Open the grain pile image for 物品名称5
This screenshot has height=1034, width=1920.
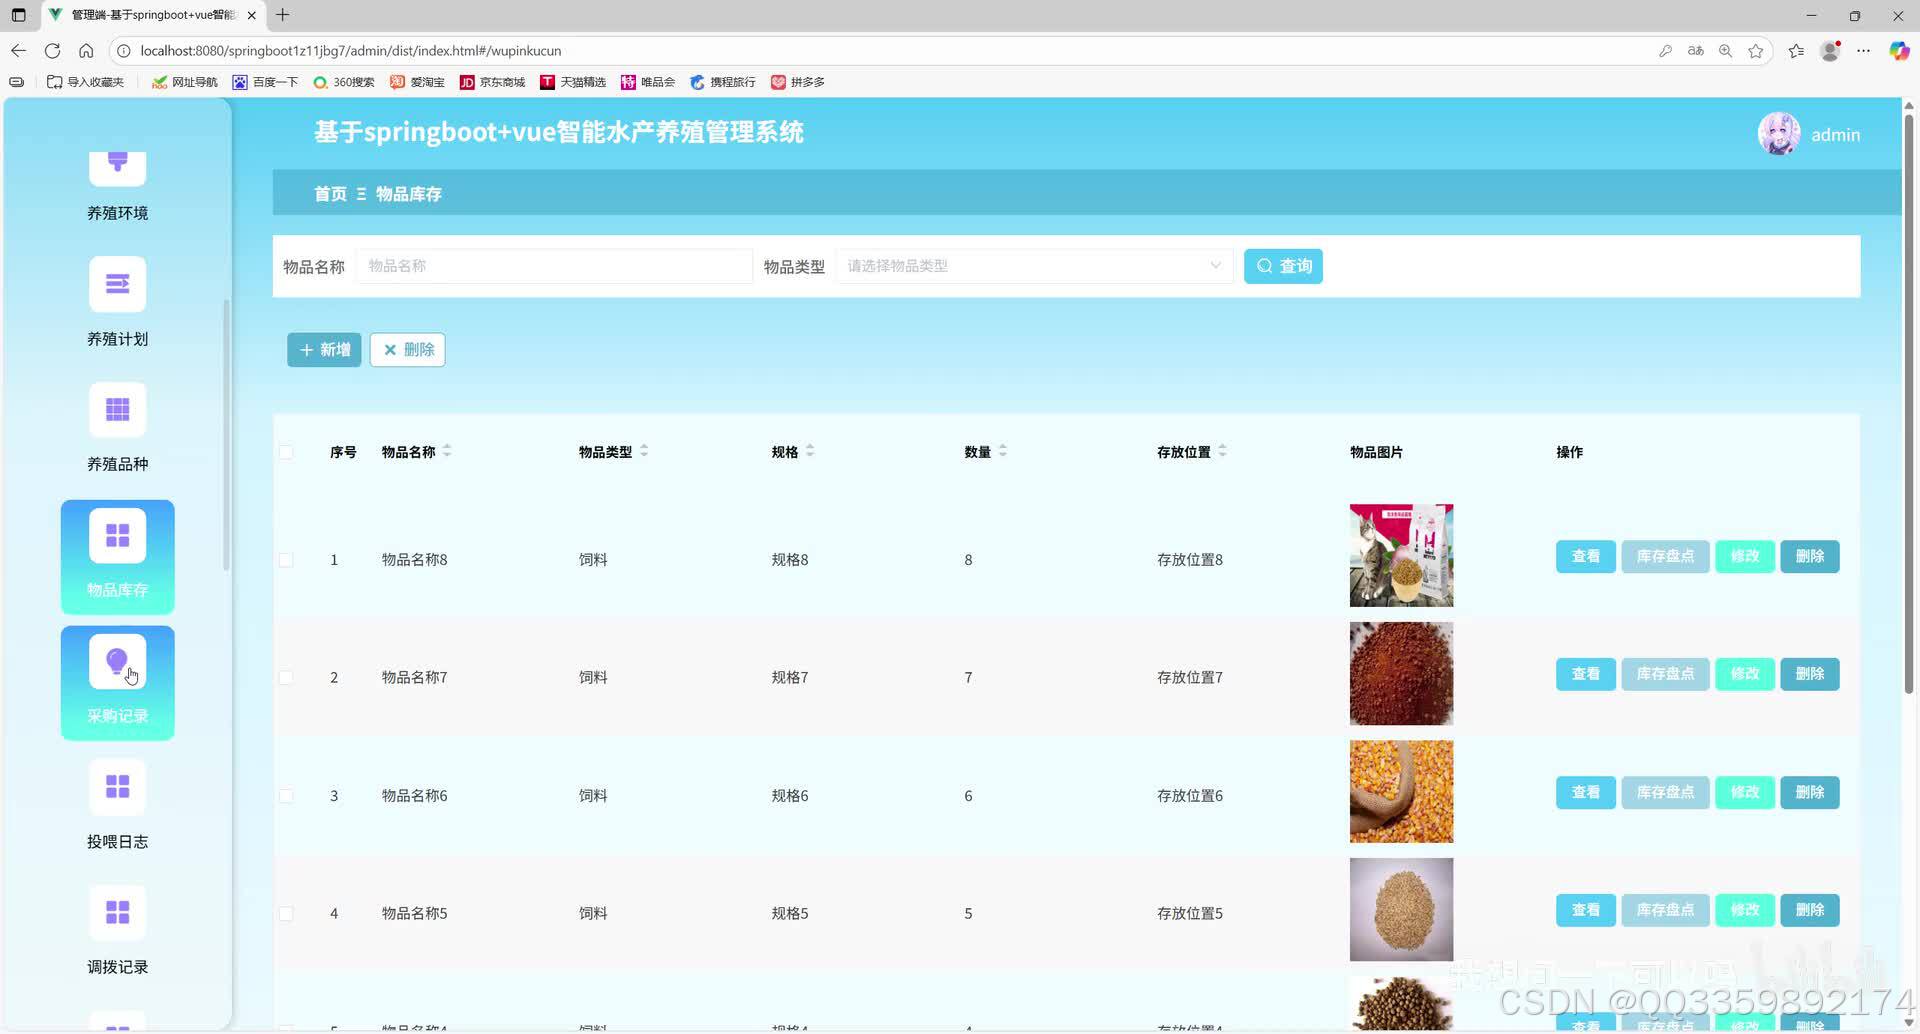(1401, 909)
